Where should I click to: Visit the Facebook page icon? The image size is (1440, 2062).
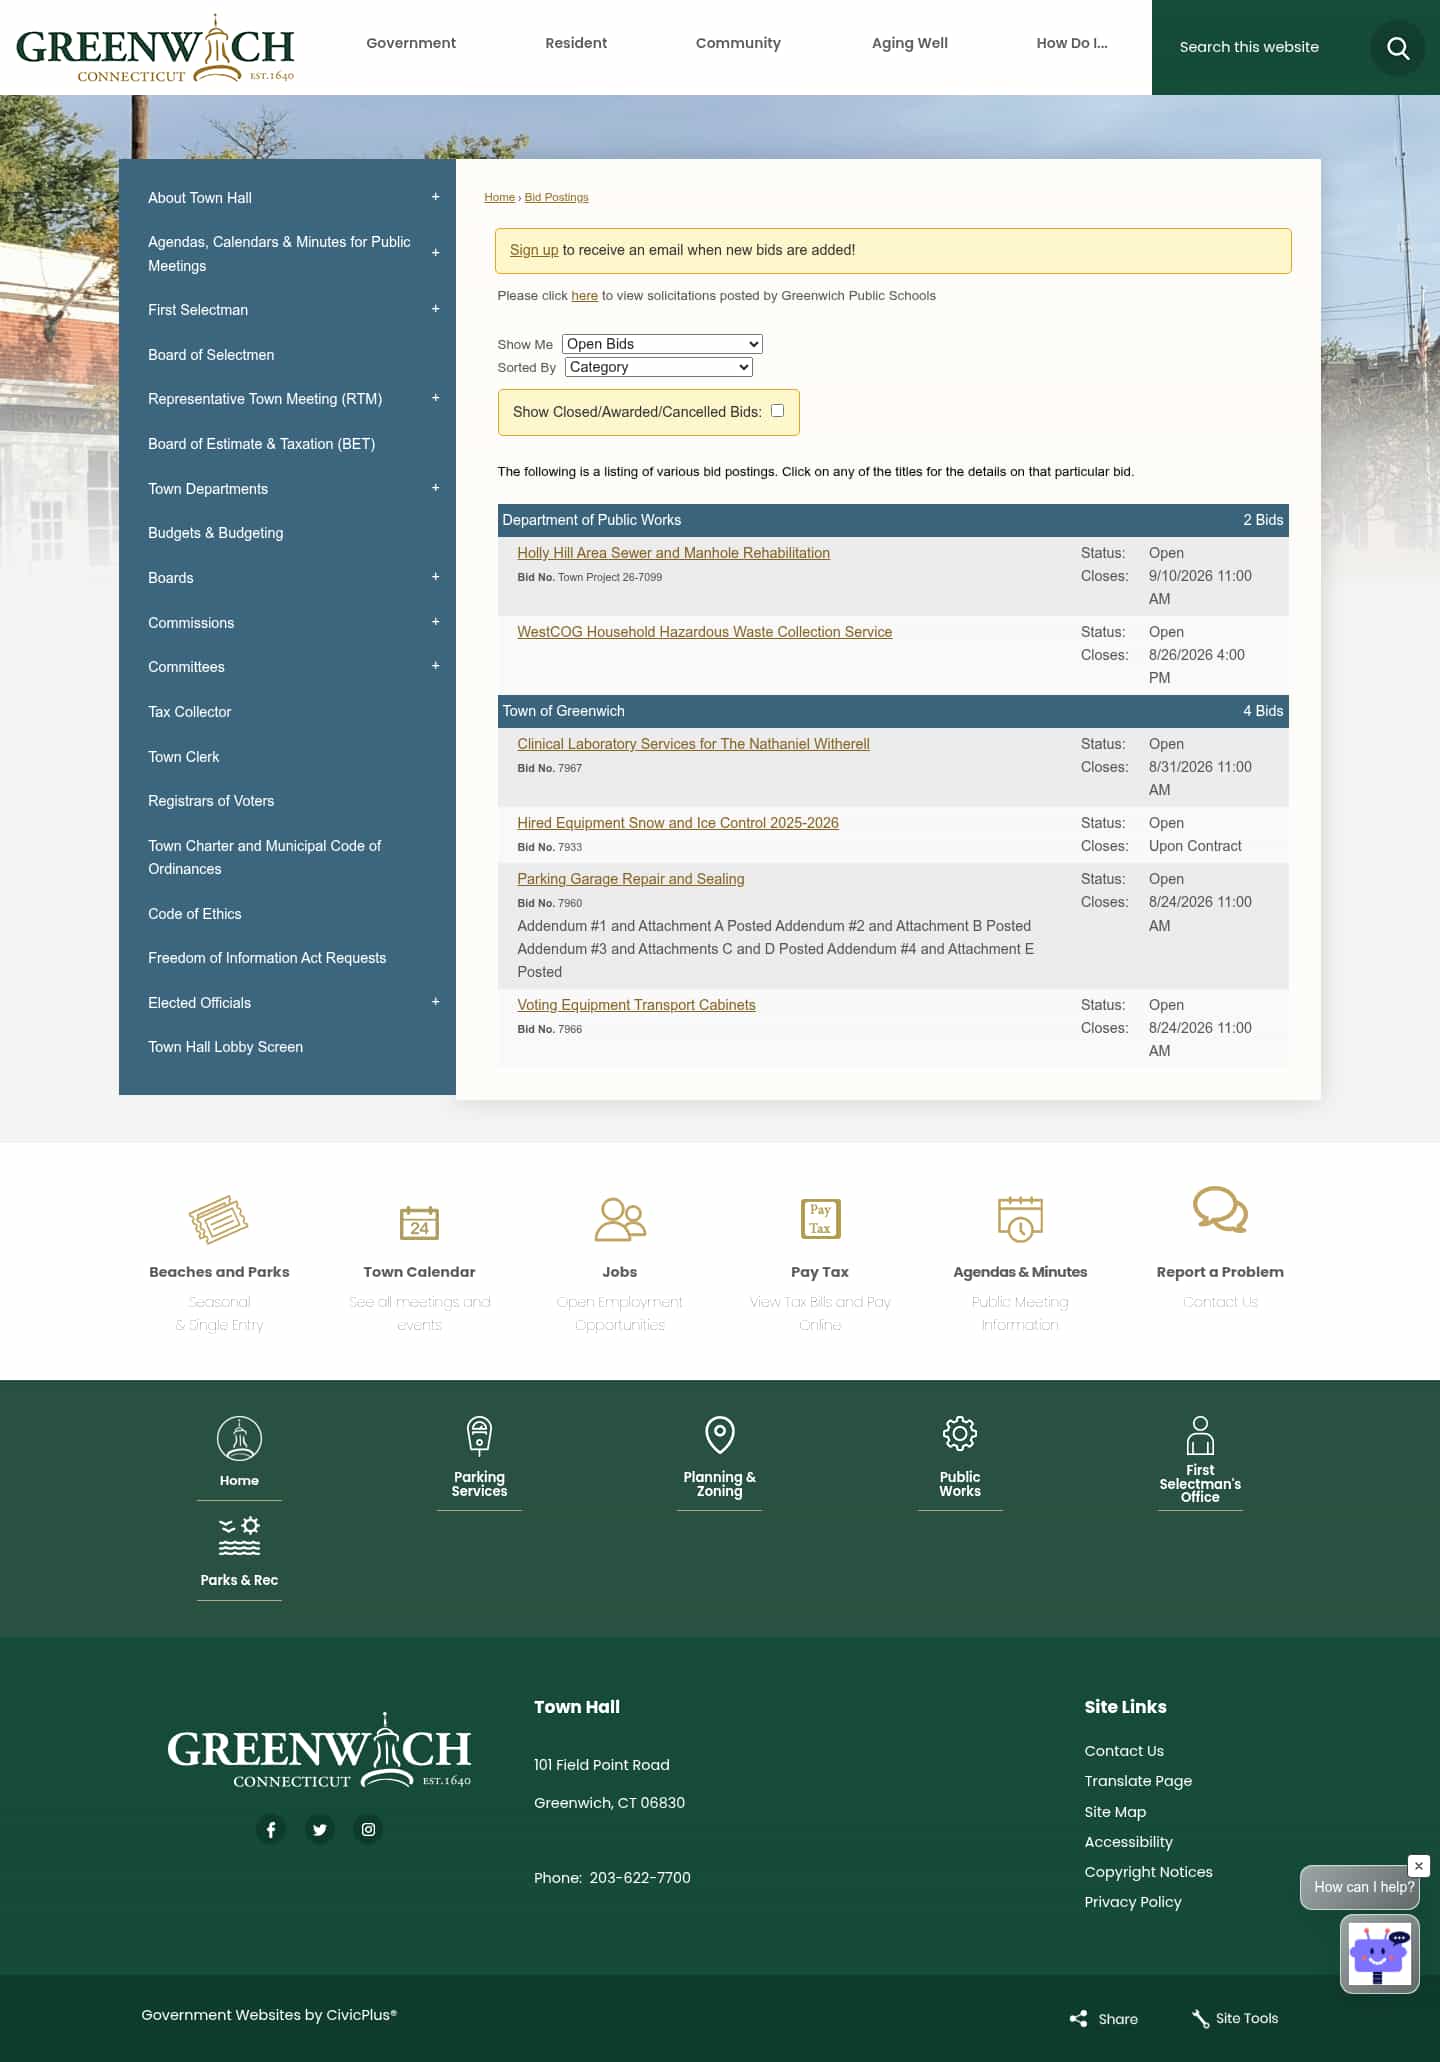(x=271, y=1829)
